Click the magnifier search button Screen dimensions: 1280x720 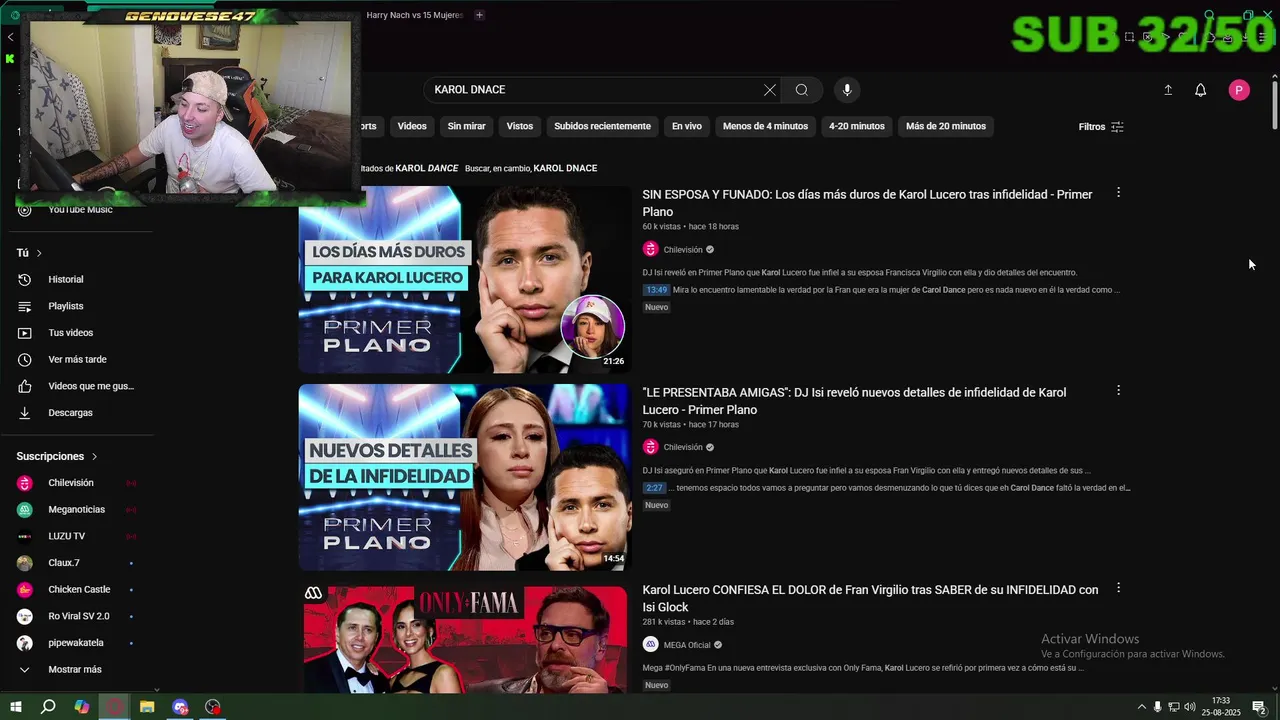(801, 90)
